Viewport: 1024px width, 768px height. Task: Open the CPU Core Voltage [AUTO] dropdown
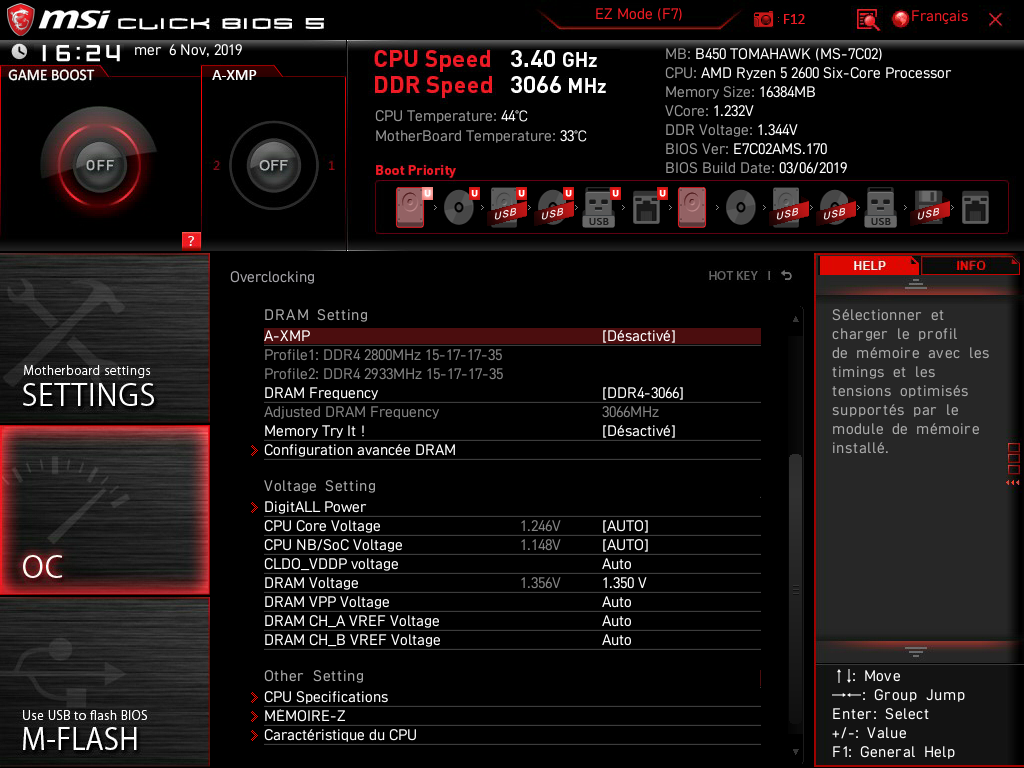pyautogui.click(x=512, y=526)
